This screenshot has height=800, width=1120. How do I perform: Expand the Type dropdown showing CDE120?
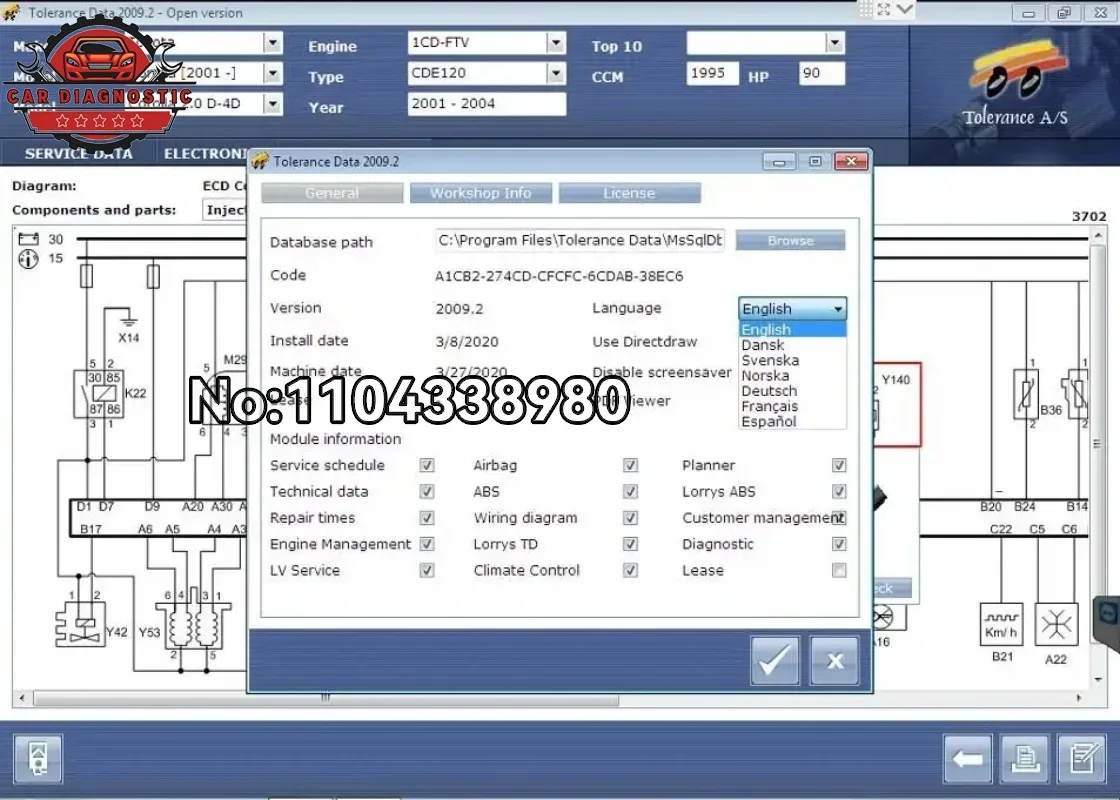pyautogui.click(x=556, y=73)
